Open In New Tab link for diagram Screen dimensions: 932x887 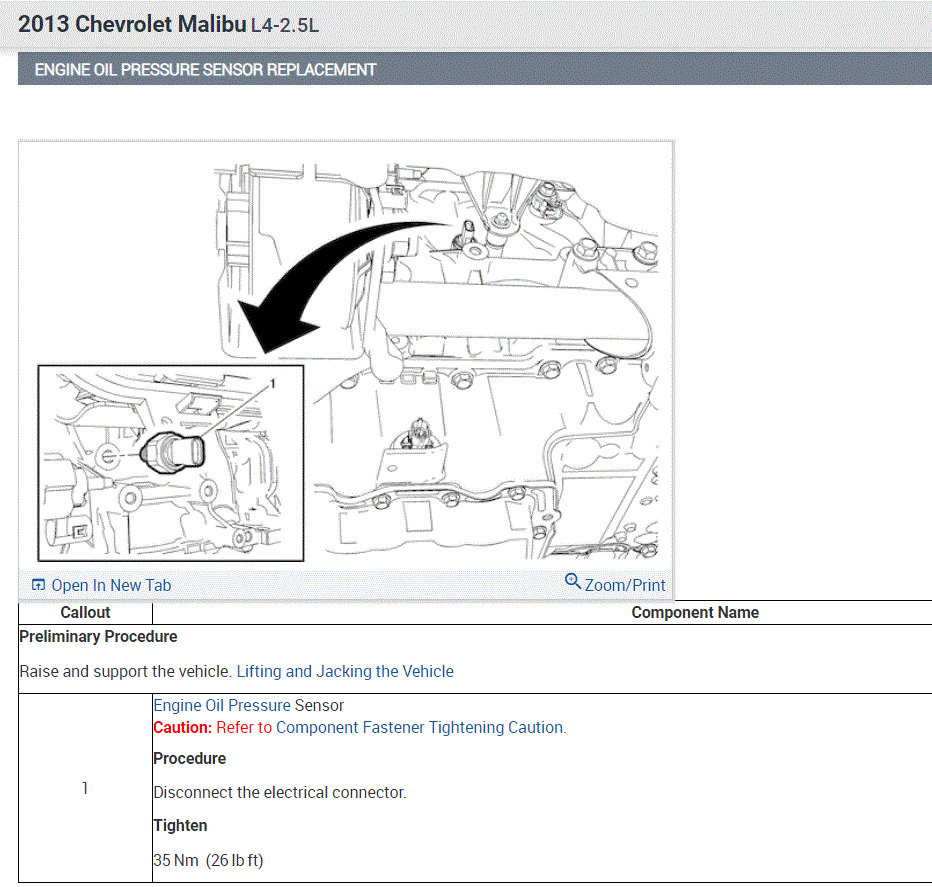[x=111, y=586]
